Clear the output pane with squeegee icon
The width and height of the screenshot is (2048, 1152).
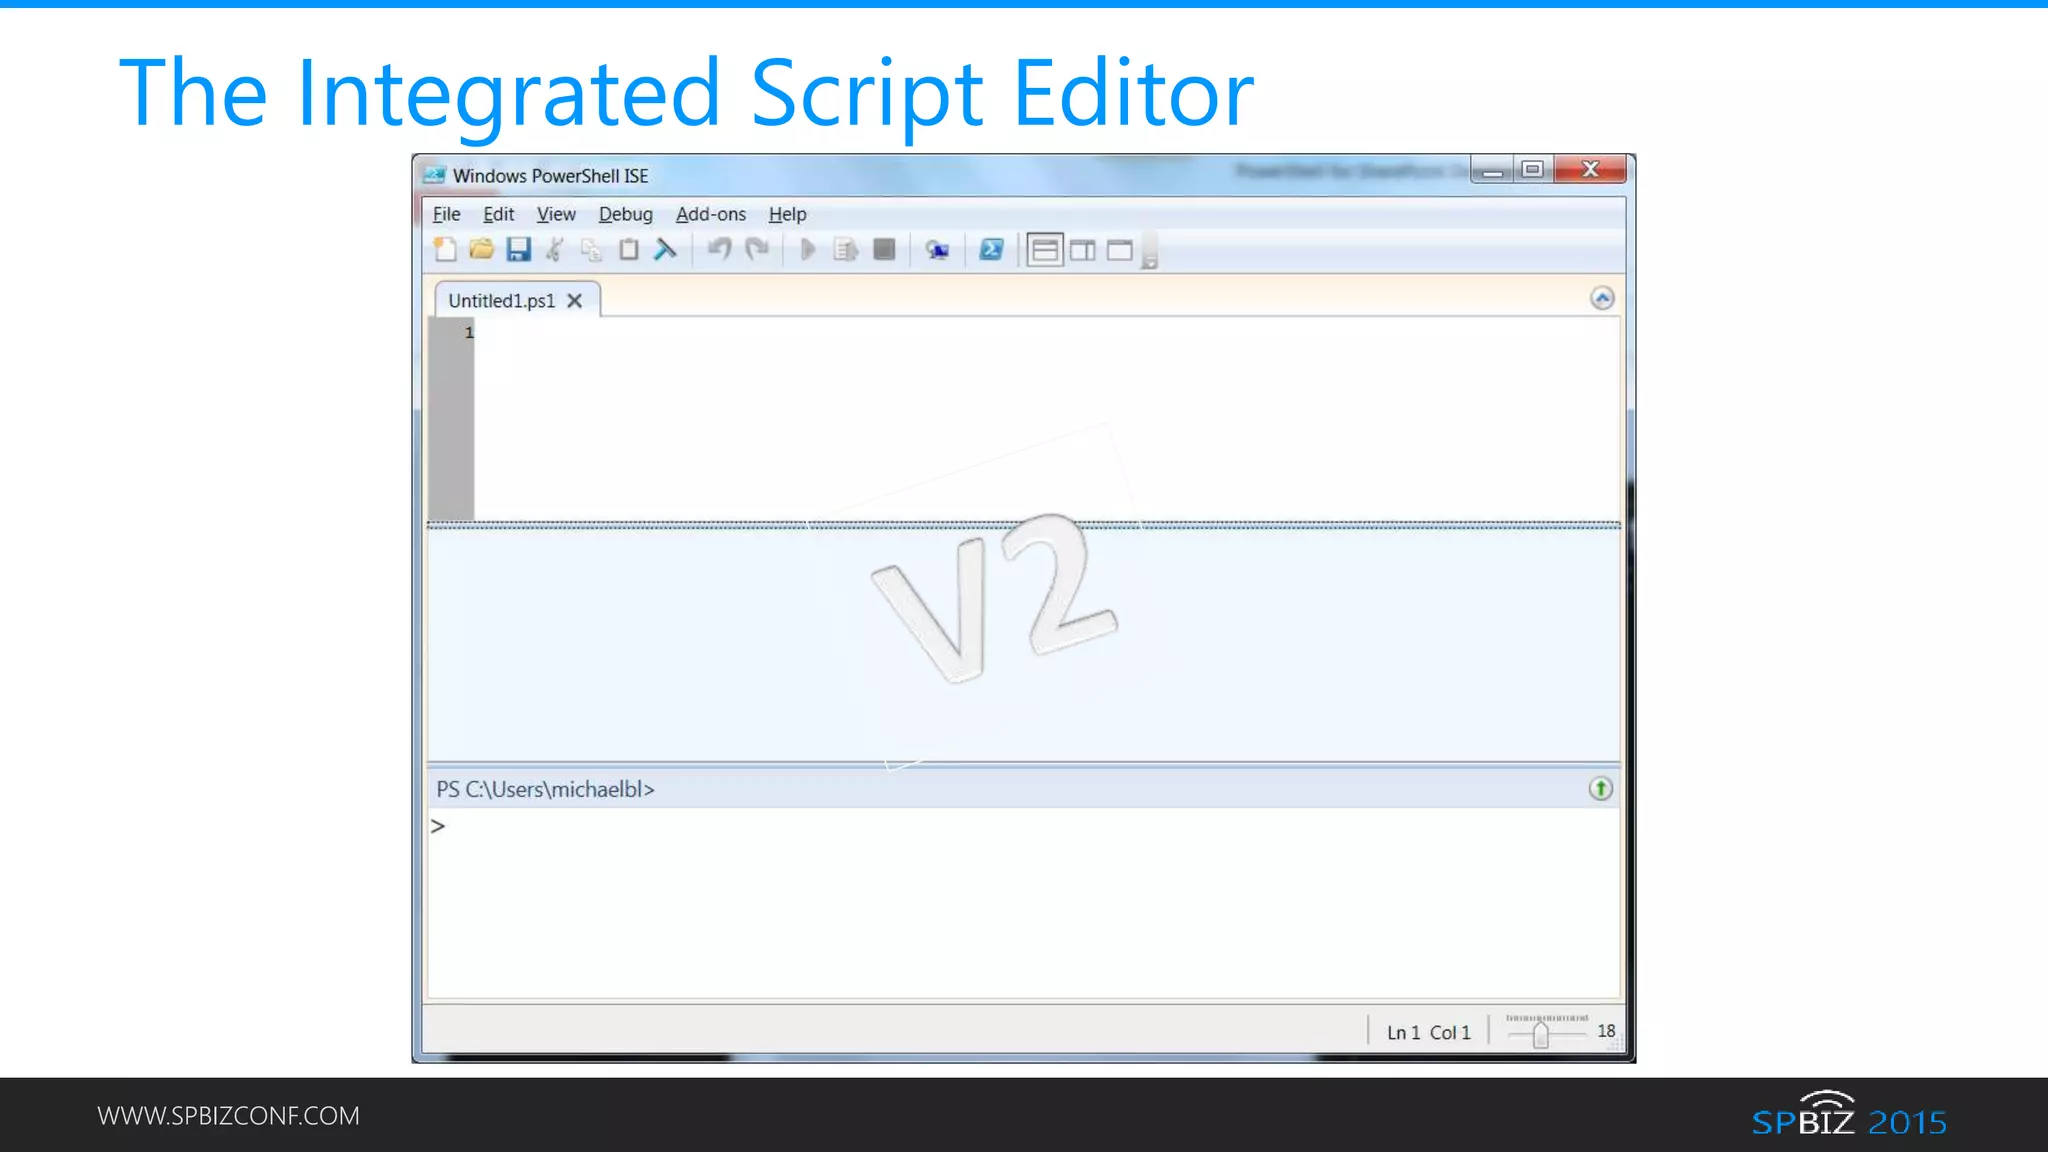click(x=665, y=250)
